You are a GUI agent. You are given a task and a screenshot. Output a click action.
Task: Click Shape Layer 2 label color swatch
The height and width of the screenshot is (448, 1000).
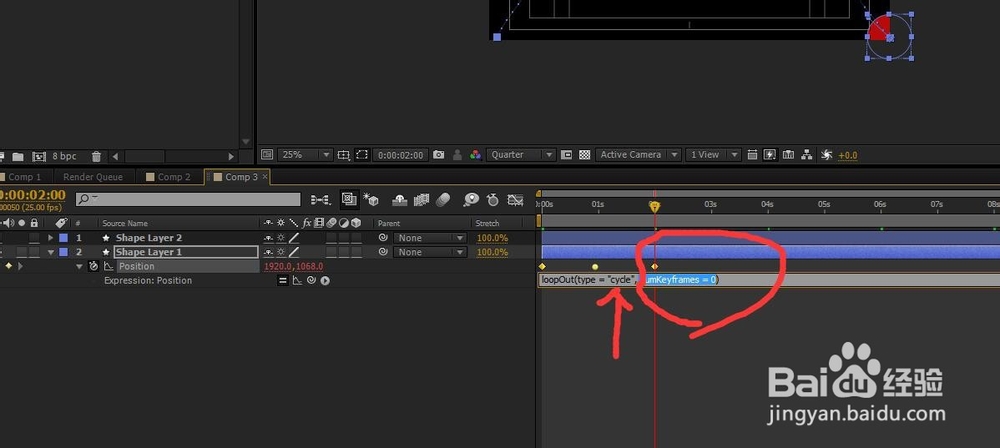pos(63,237)
